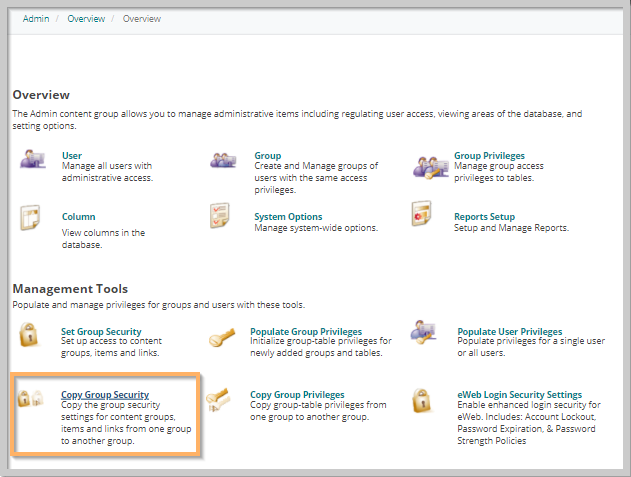631x477 pixels.
Task: Select the last Overview breadcrumb item
Action: (142, 19)
